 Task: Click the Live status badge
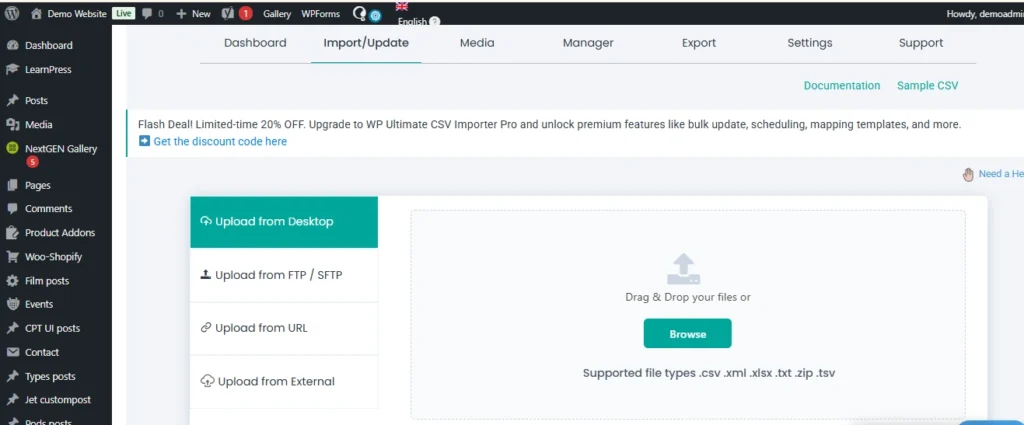[123, 14]
